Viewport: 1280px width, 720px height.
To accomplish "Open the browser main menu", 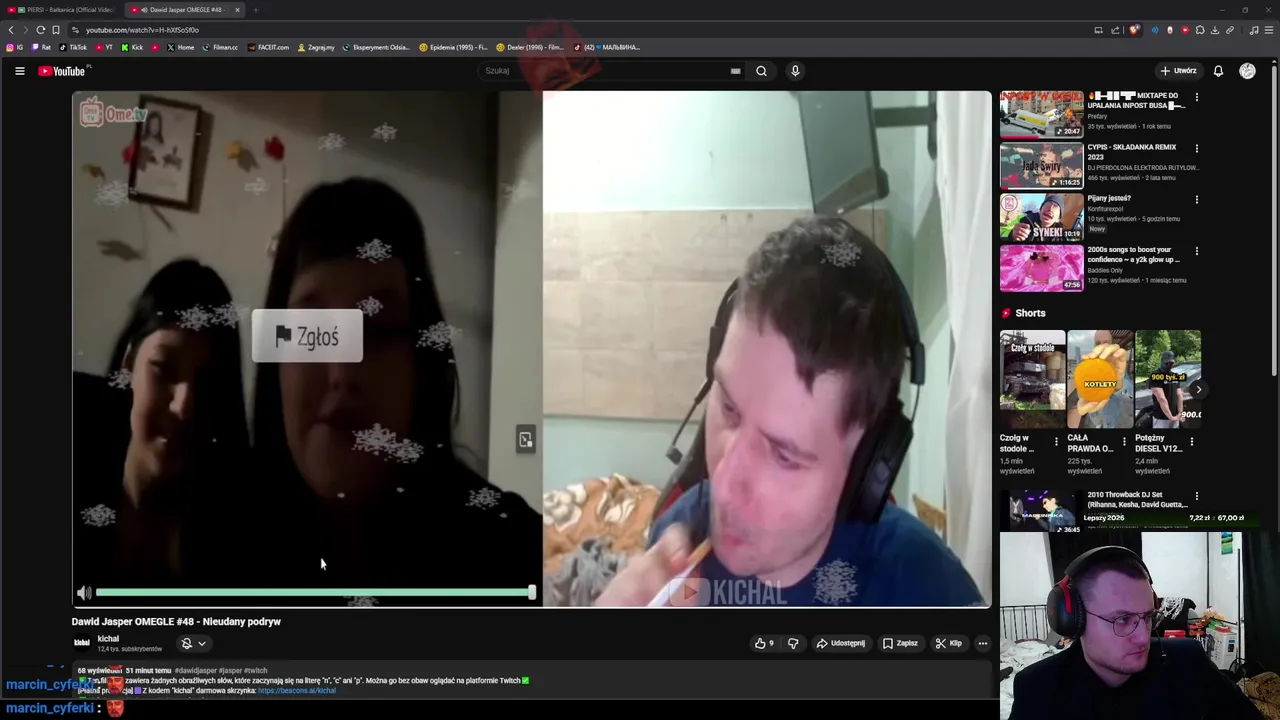I will click(x=1268, y=30).
